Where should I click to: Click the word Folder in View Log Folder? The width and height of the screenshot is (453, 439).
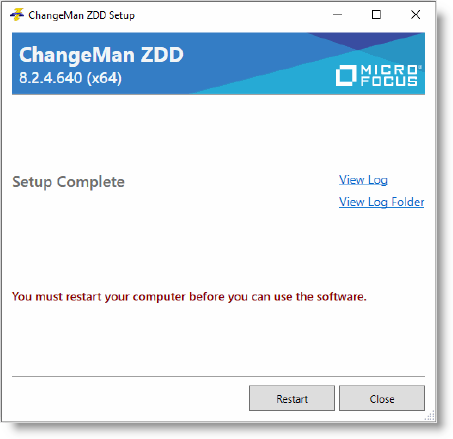pyautogui.click(x=408, y=202)
